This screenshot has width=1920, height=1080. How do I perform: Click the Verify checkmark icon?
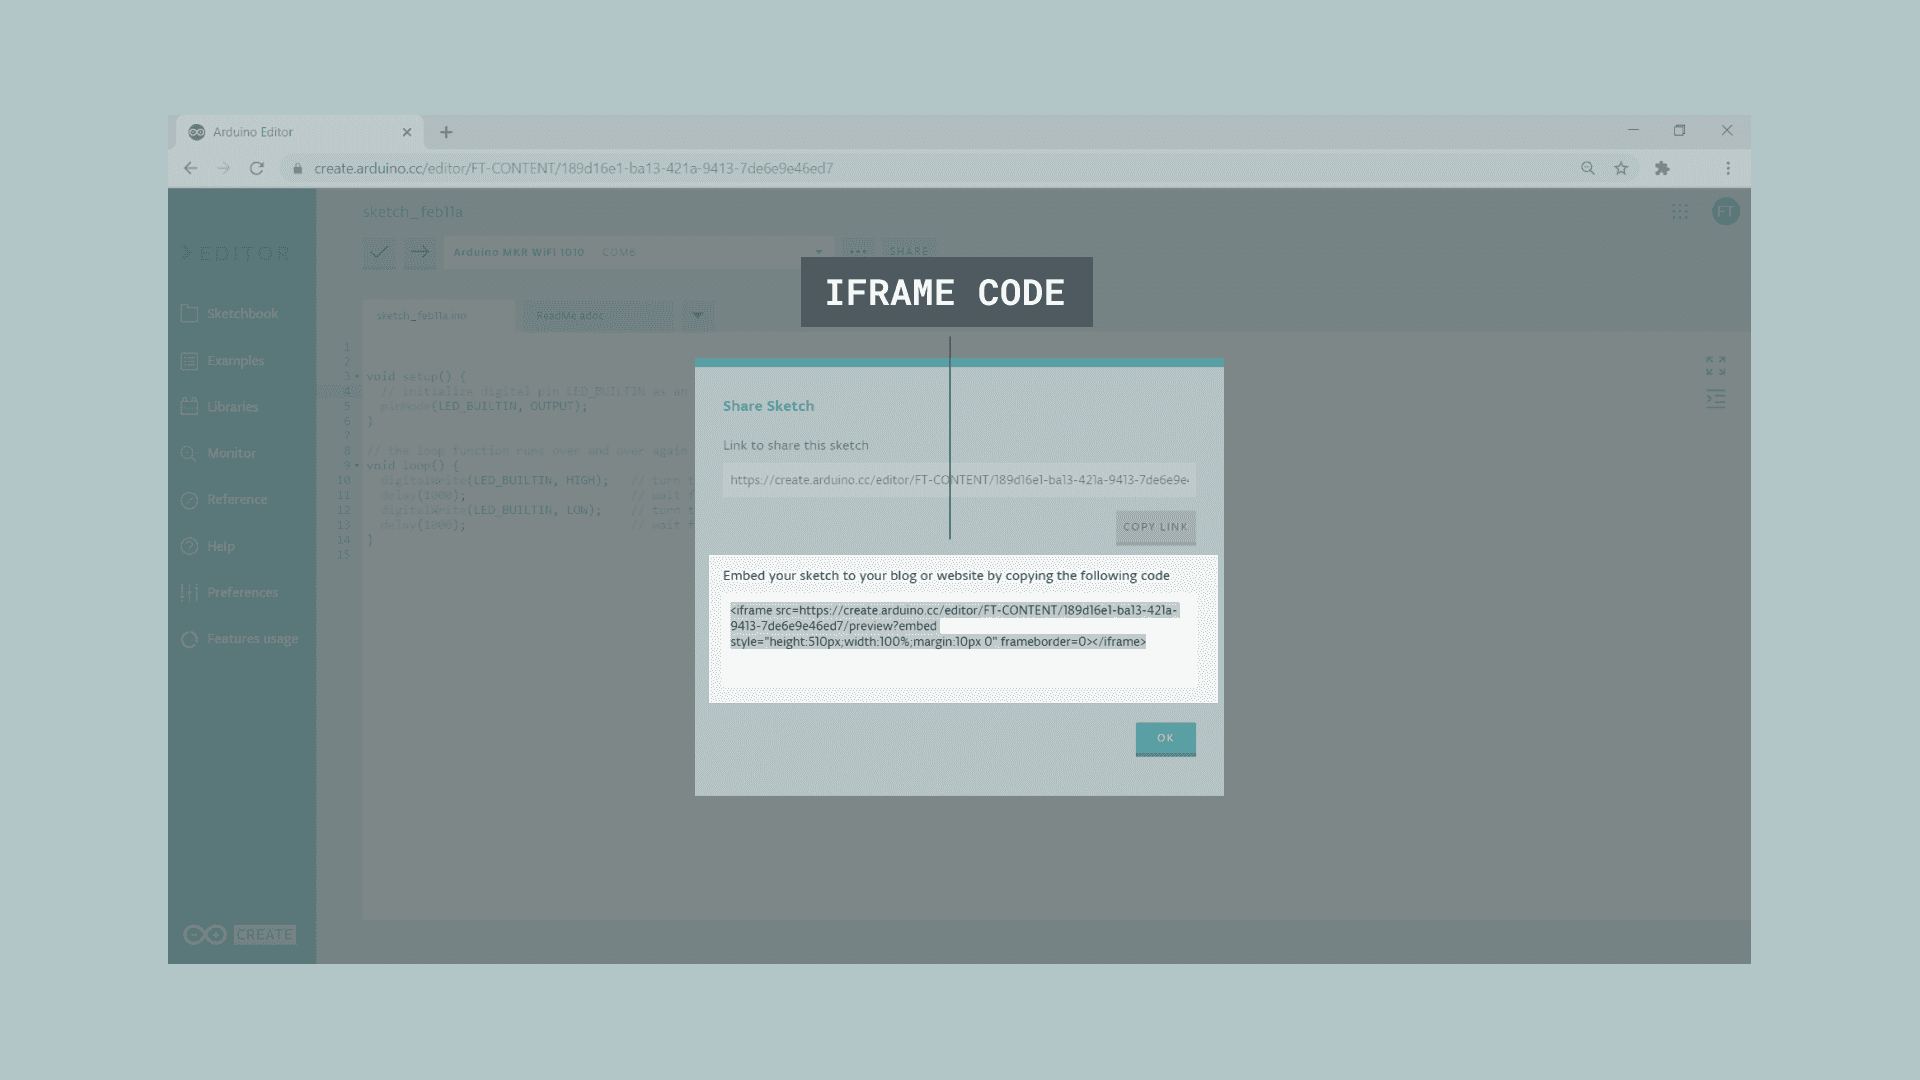[x=379, y=252]
